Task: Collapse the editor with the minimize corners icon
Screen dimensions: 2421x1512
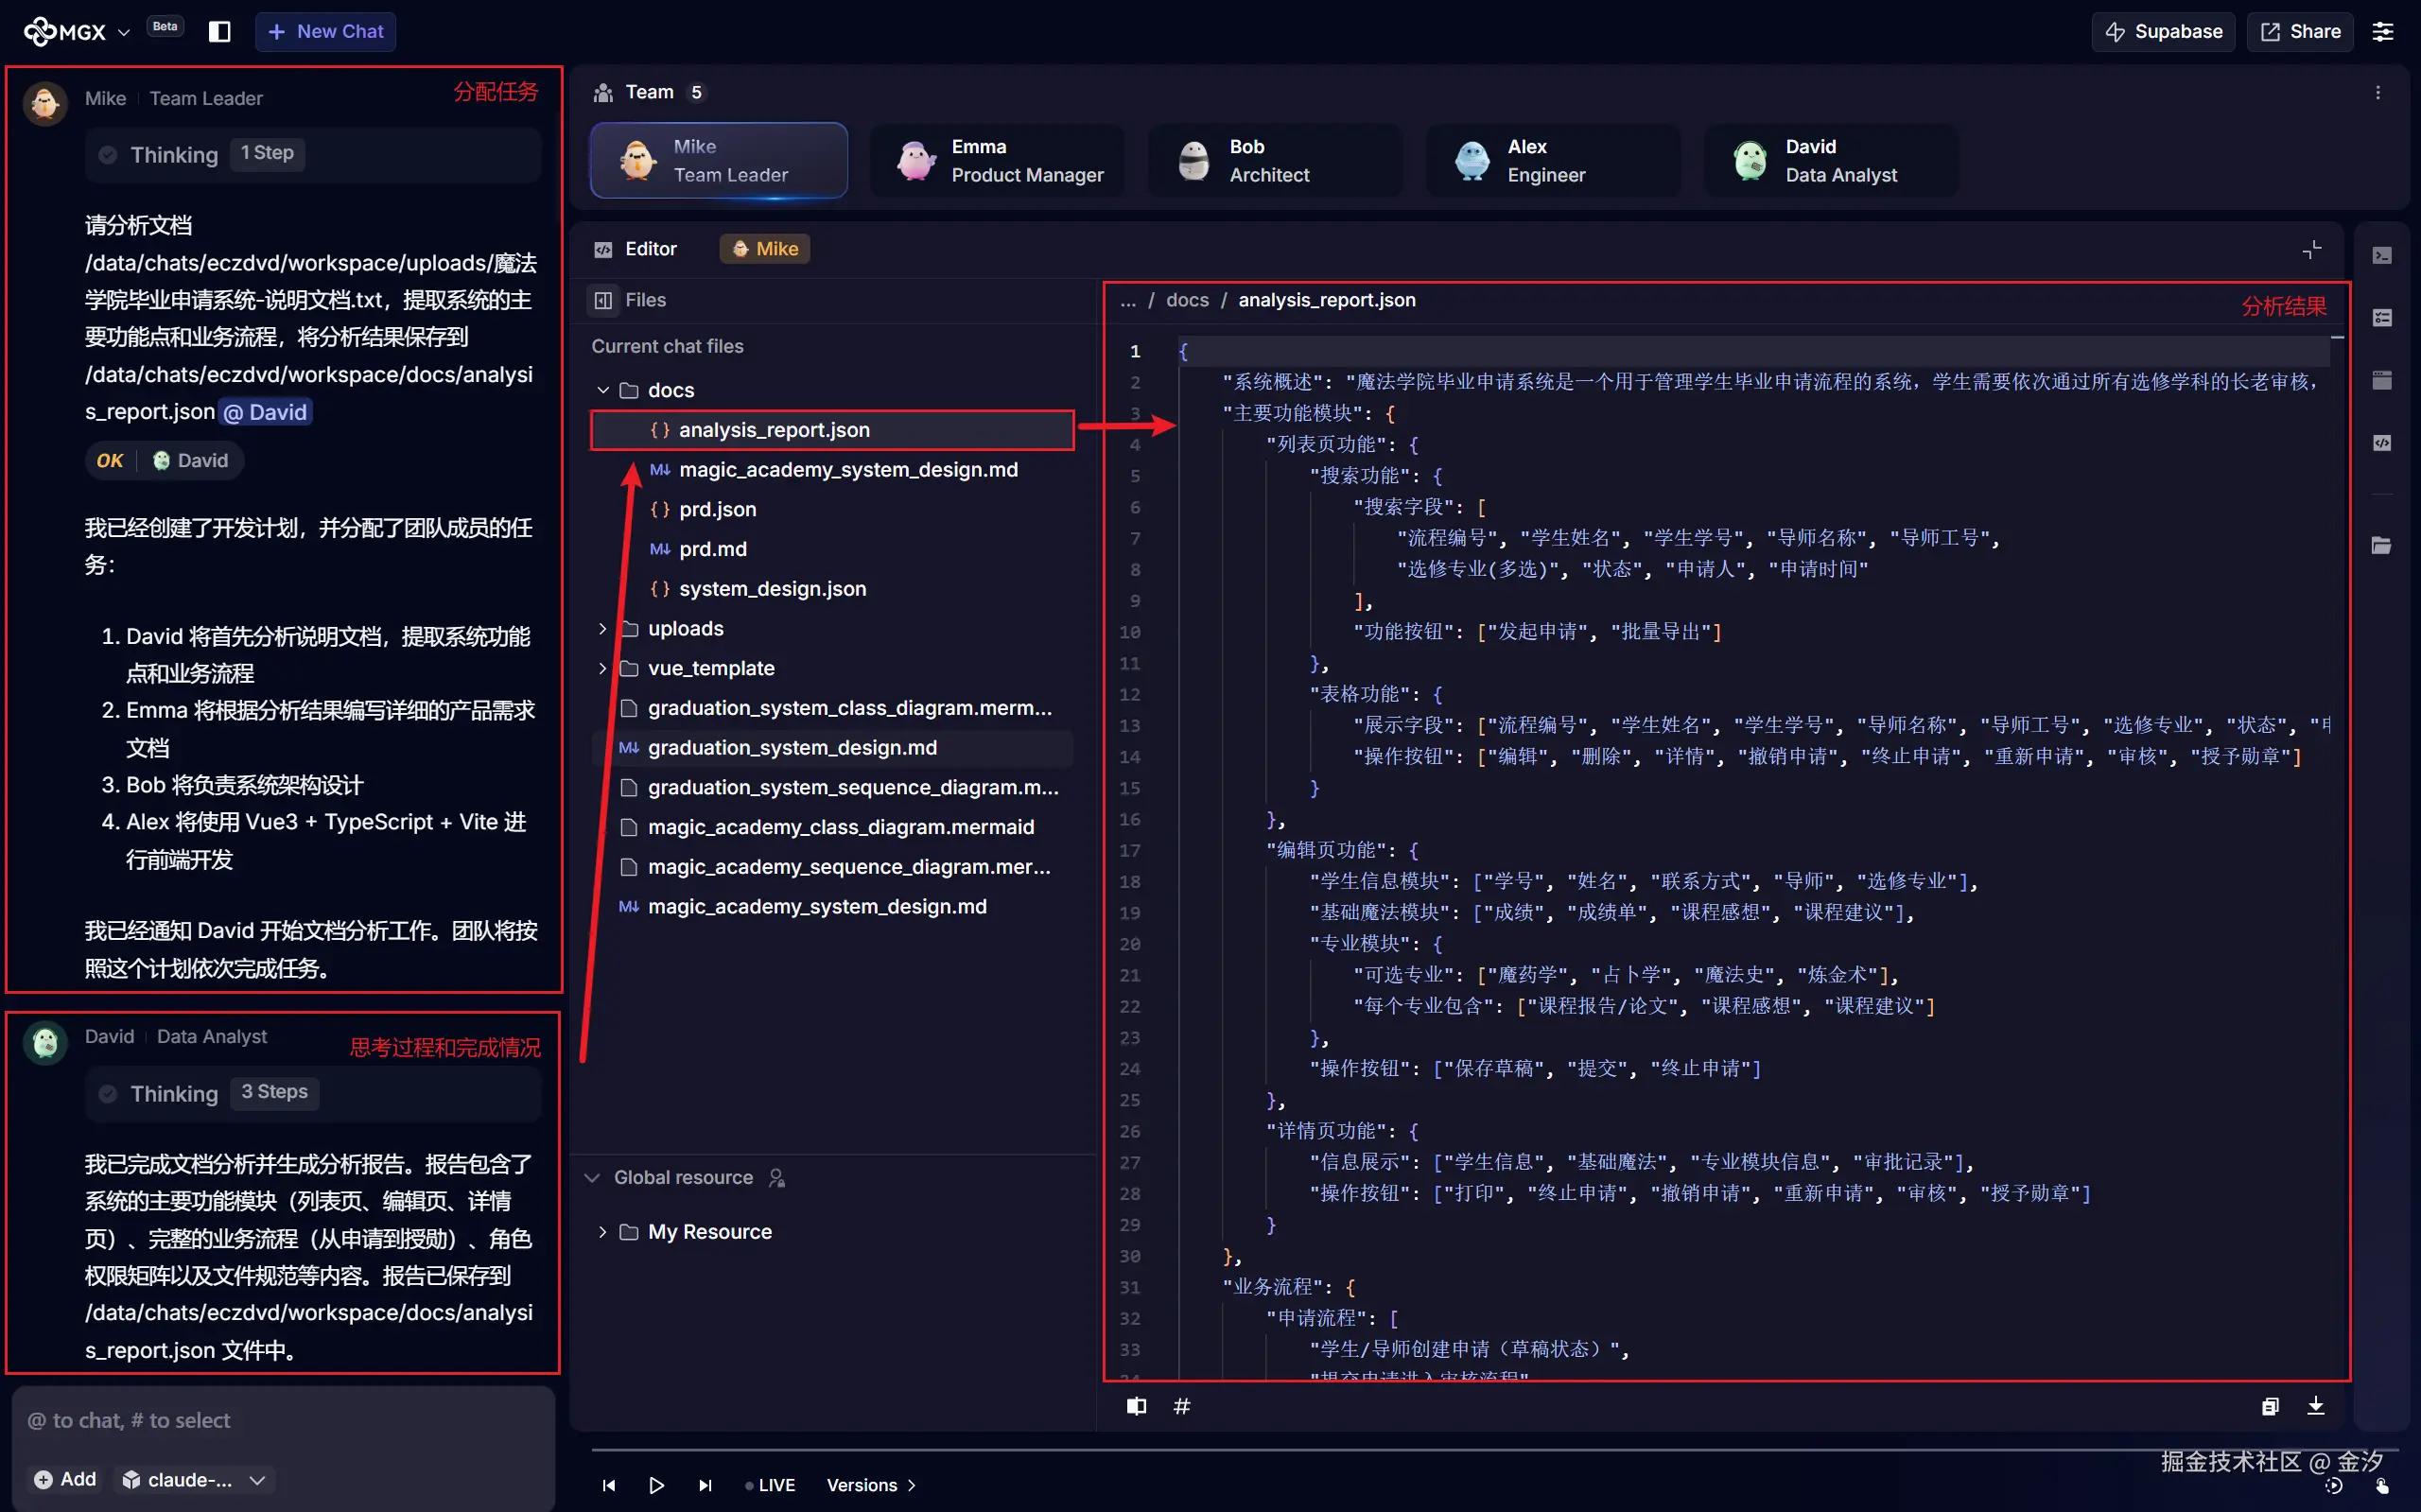Action: click(2311, 249)
